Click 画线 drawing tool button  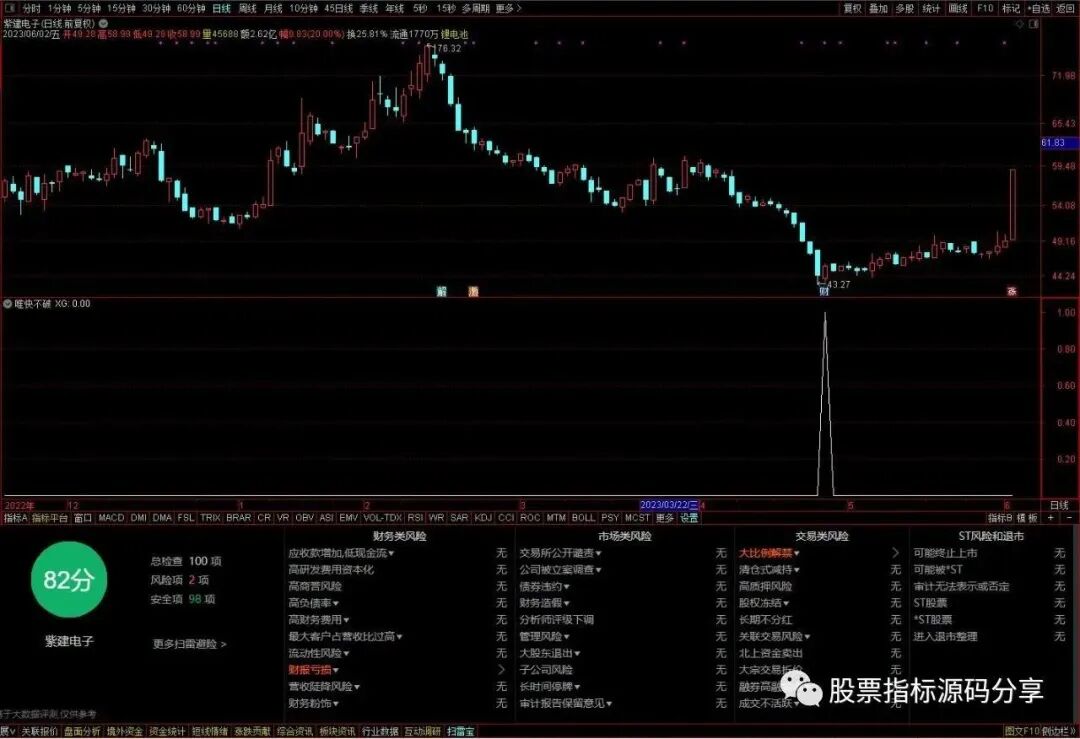click(x=958, y=8)
